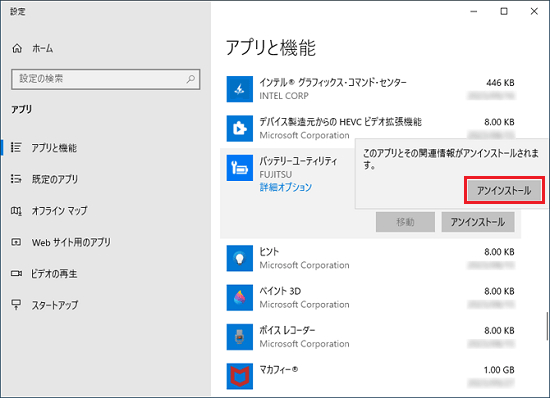Click the マカフィー shield app icon

coord(240,376)
